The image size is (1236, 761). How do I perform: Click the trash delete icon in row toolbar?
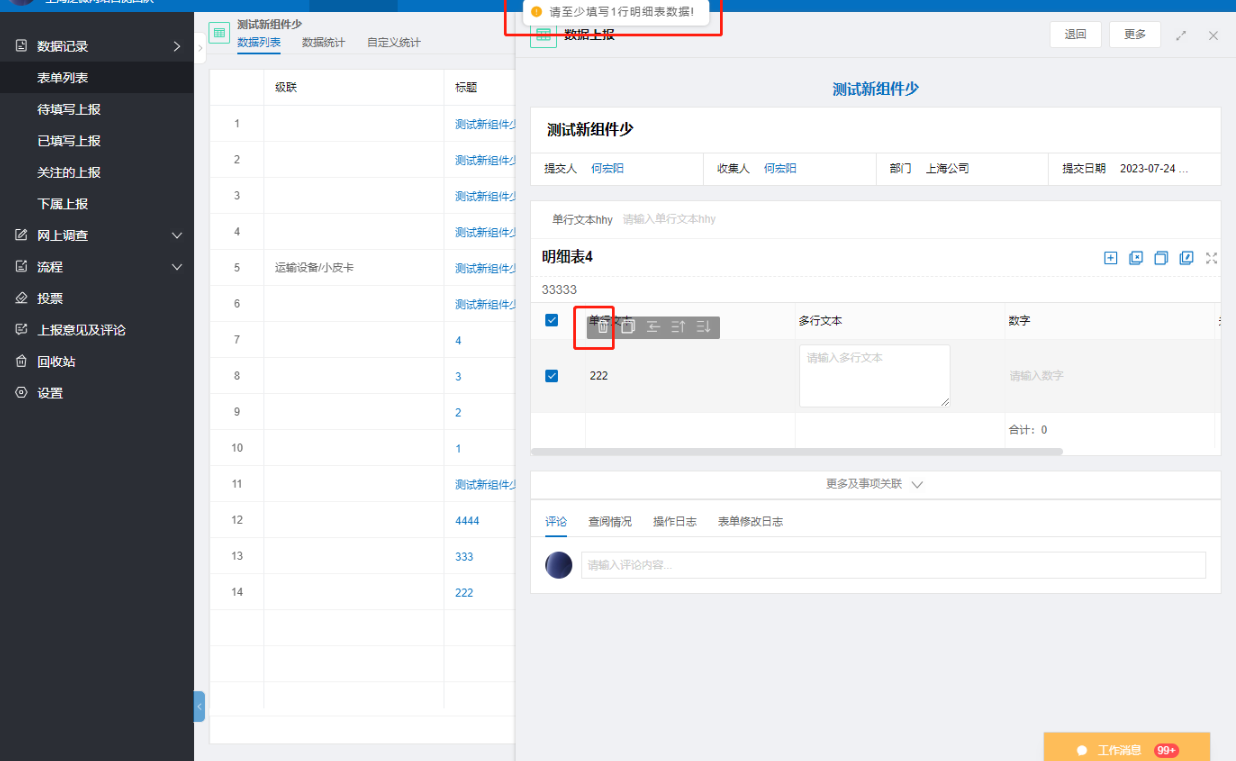tap(602, 327)
